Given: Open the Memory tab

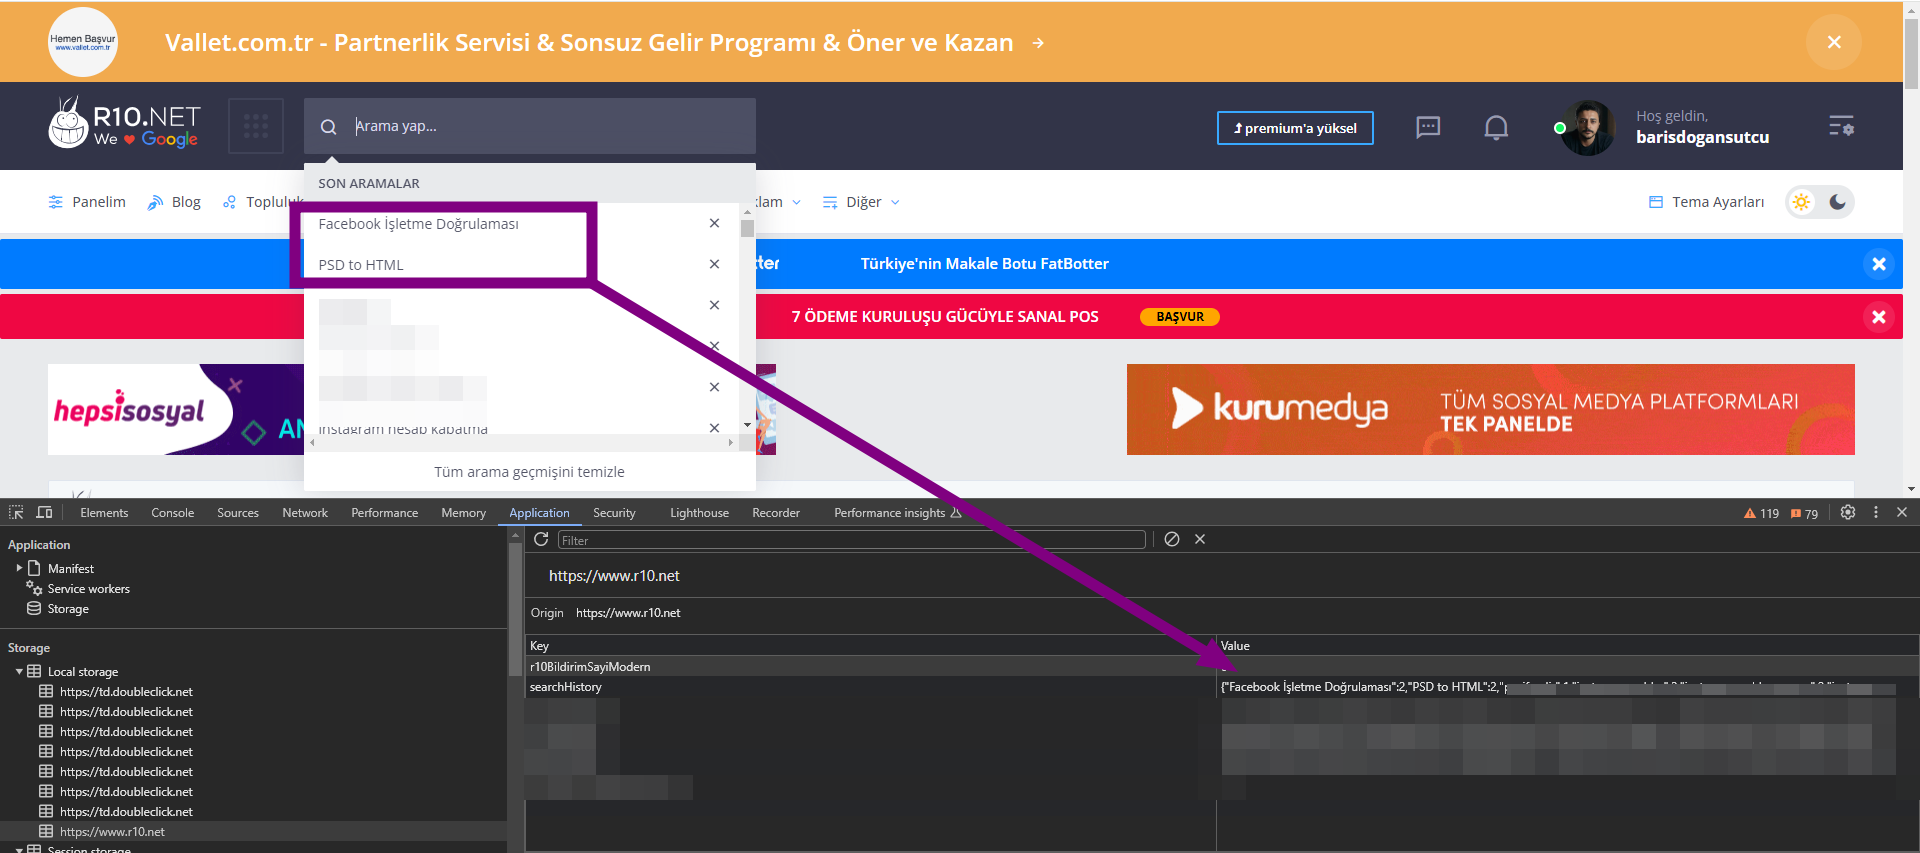Looking at the screenshot, I should coord(464,513).
